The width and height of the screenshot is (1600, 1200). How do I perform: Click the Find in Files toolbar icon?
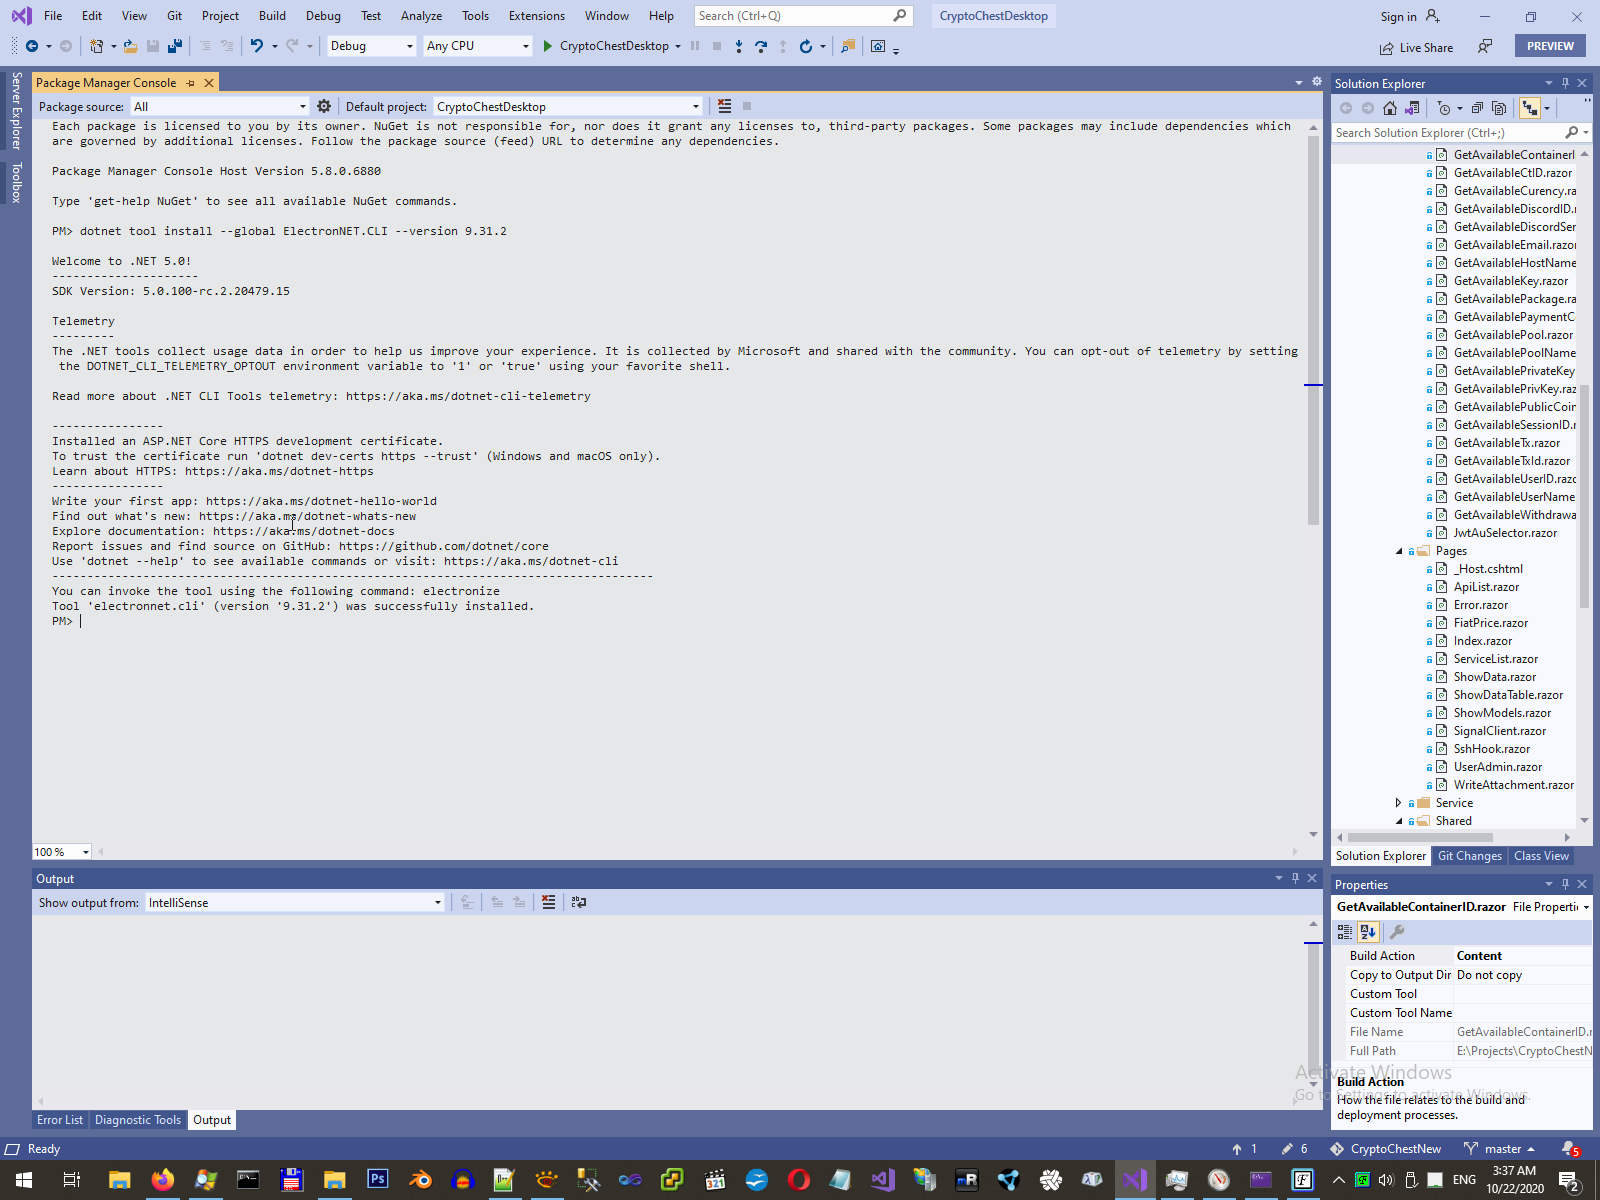848,46
